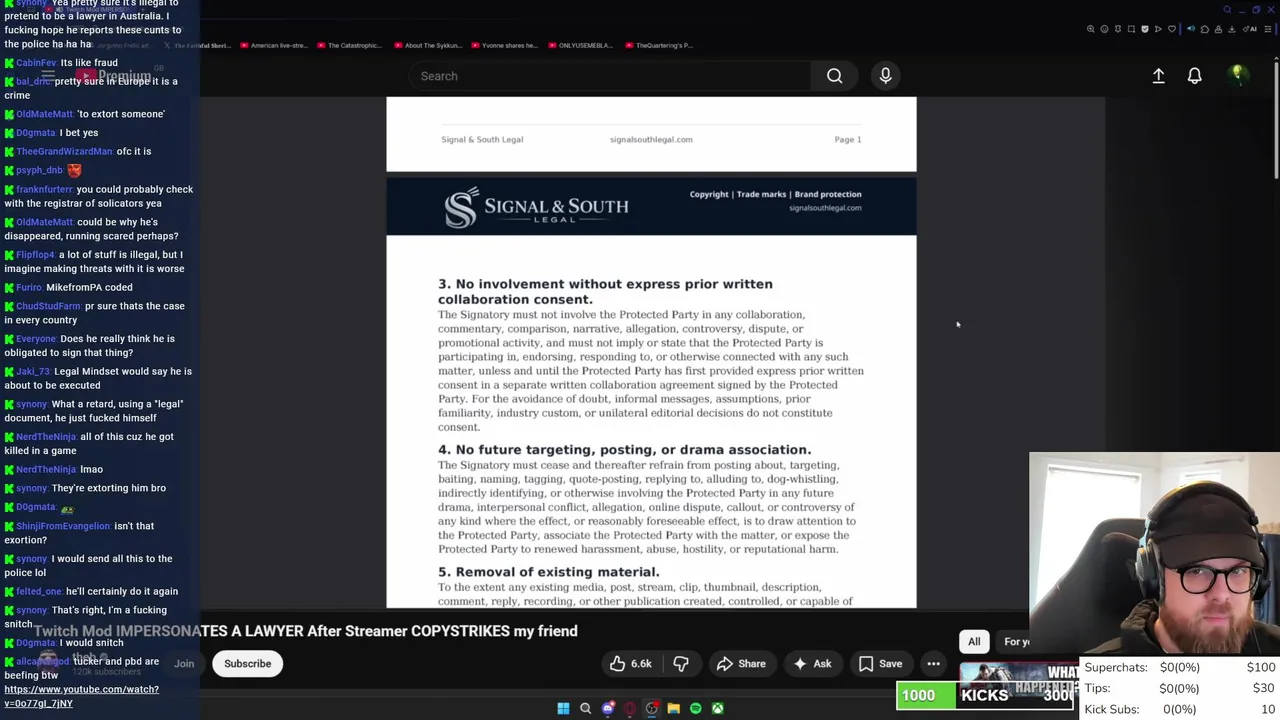Open the YouTube upload/create icon
The height and width of the screenshot is (720, 1280).
(1158, 76)
